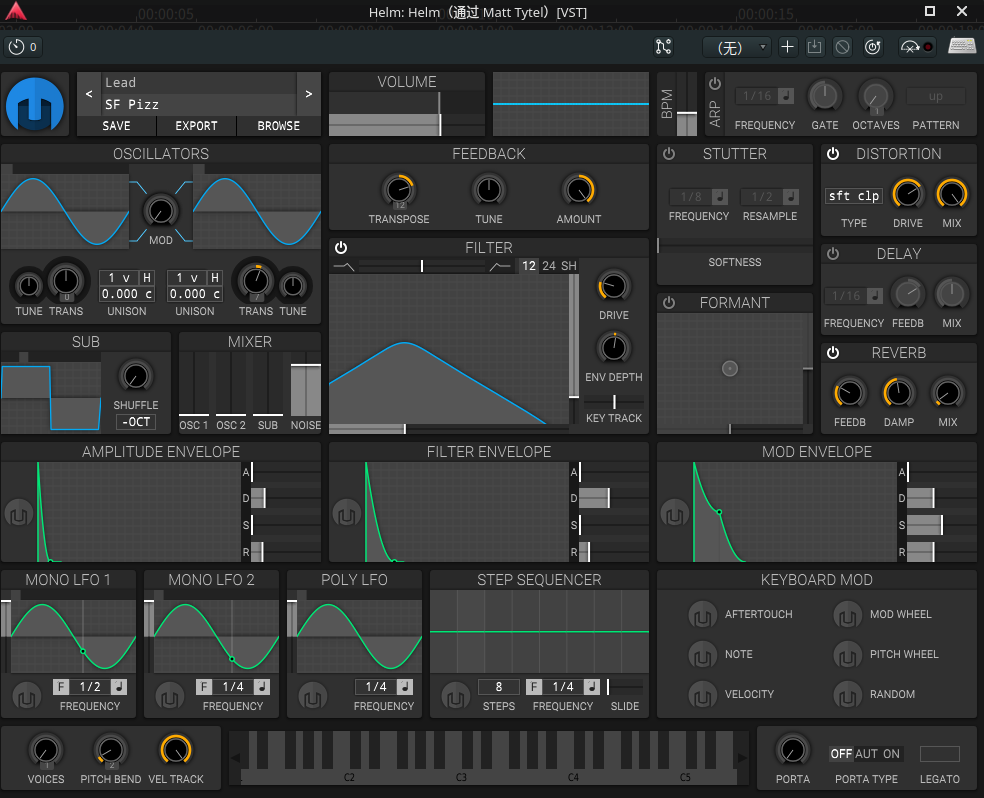Click the EXPORT patch button

coord(196,125)
